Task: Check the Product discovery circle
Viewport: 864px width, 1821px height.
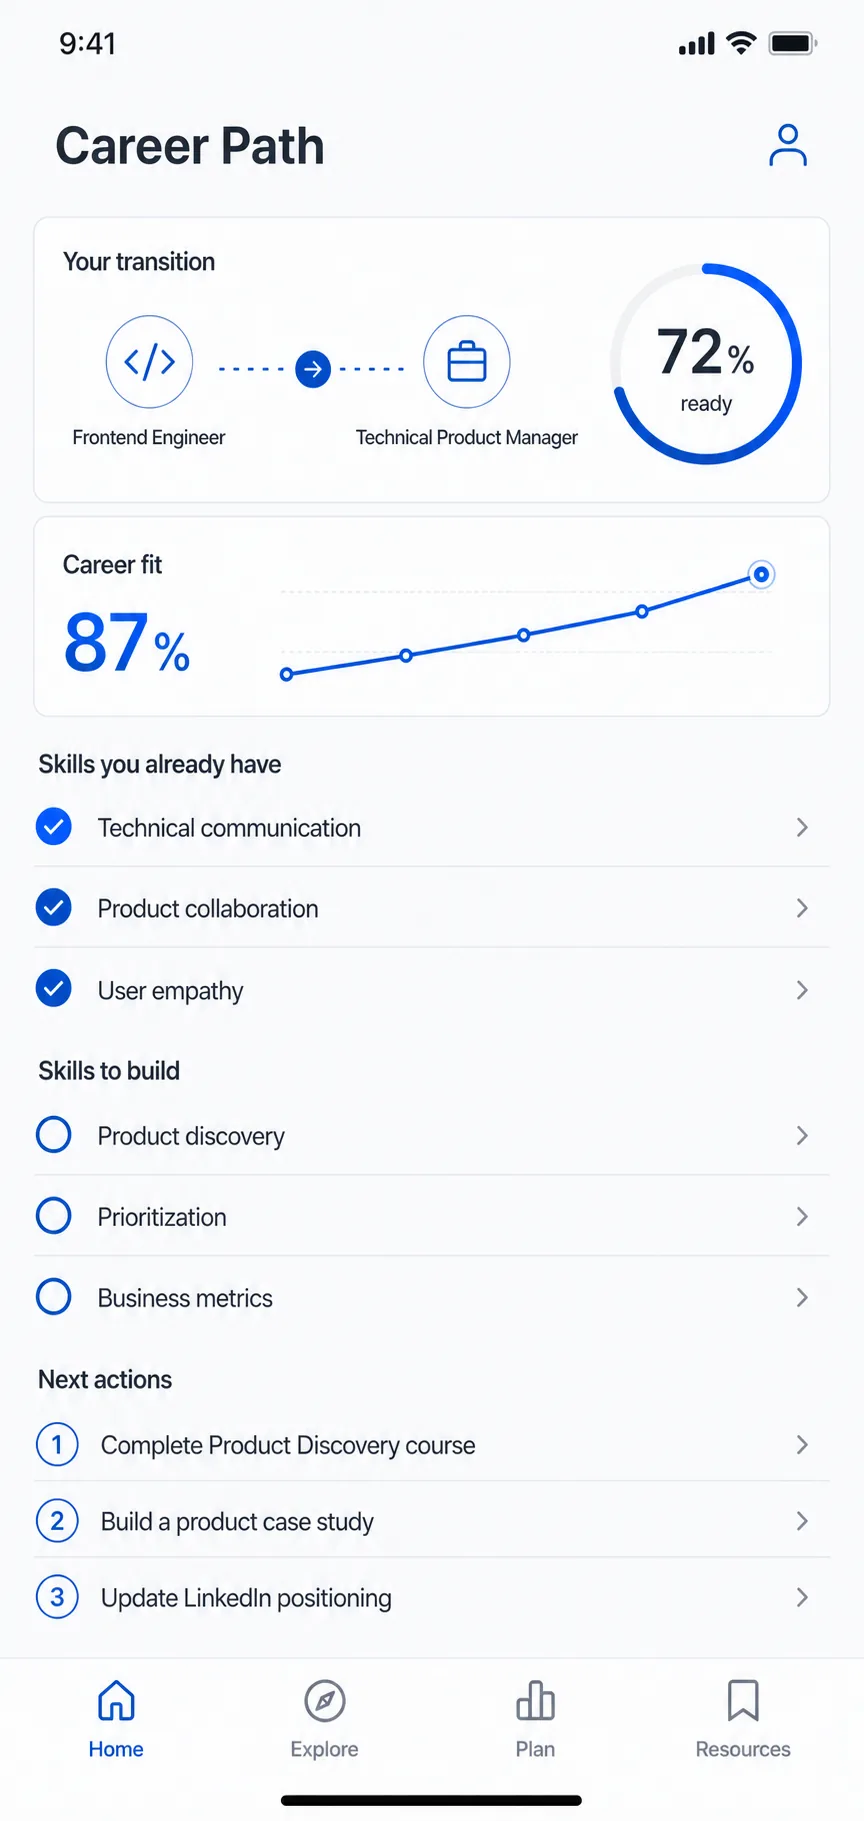Action: (54, 1135)
